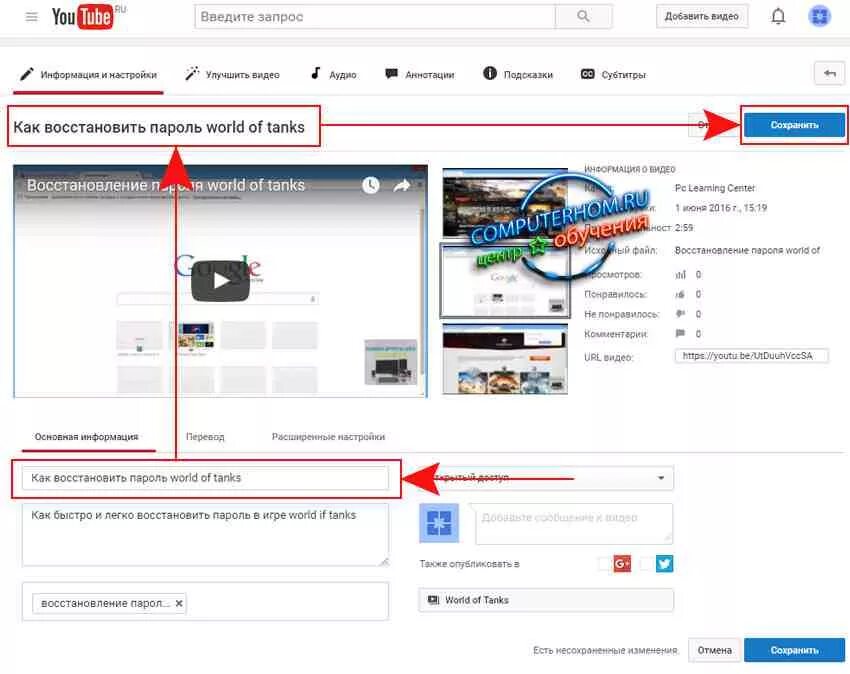
Task: Enable publishing to Google+ checkbox
Action: [x=604, y=564]
